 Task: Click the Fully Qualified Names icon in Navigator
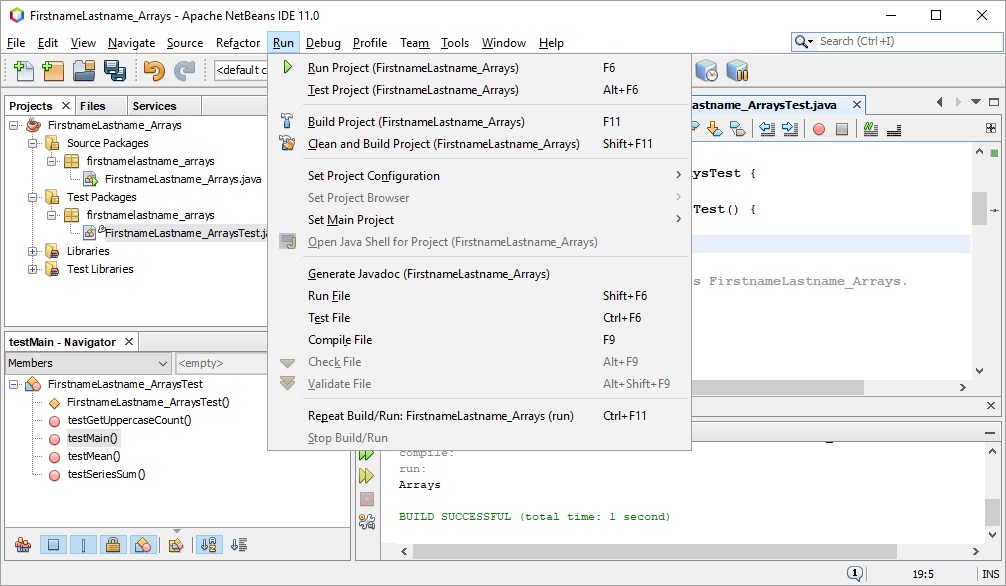pyautogui.click(x=176, y=545)
